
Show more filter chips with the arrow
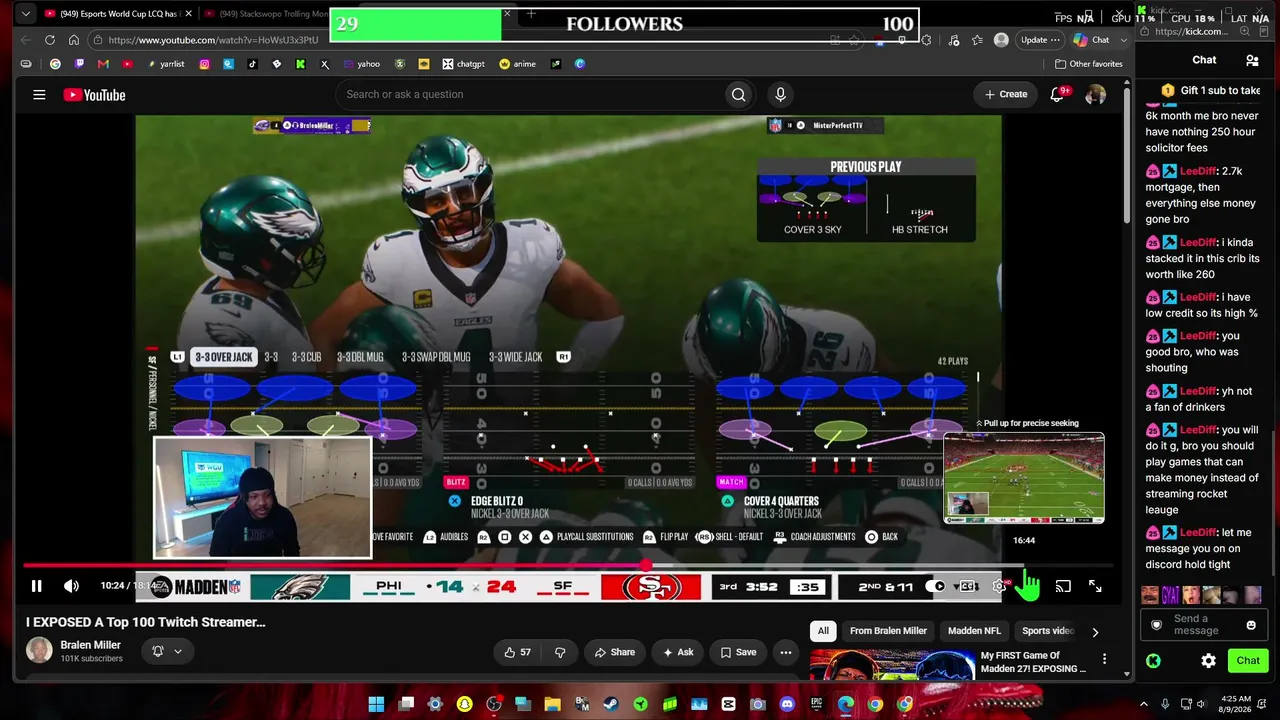click(1095, 632)
